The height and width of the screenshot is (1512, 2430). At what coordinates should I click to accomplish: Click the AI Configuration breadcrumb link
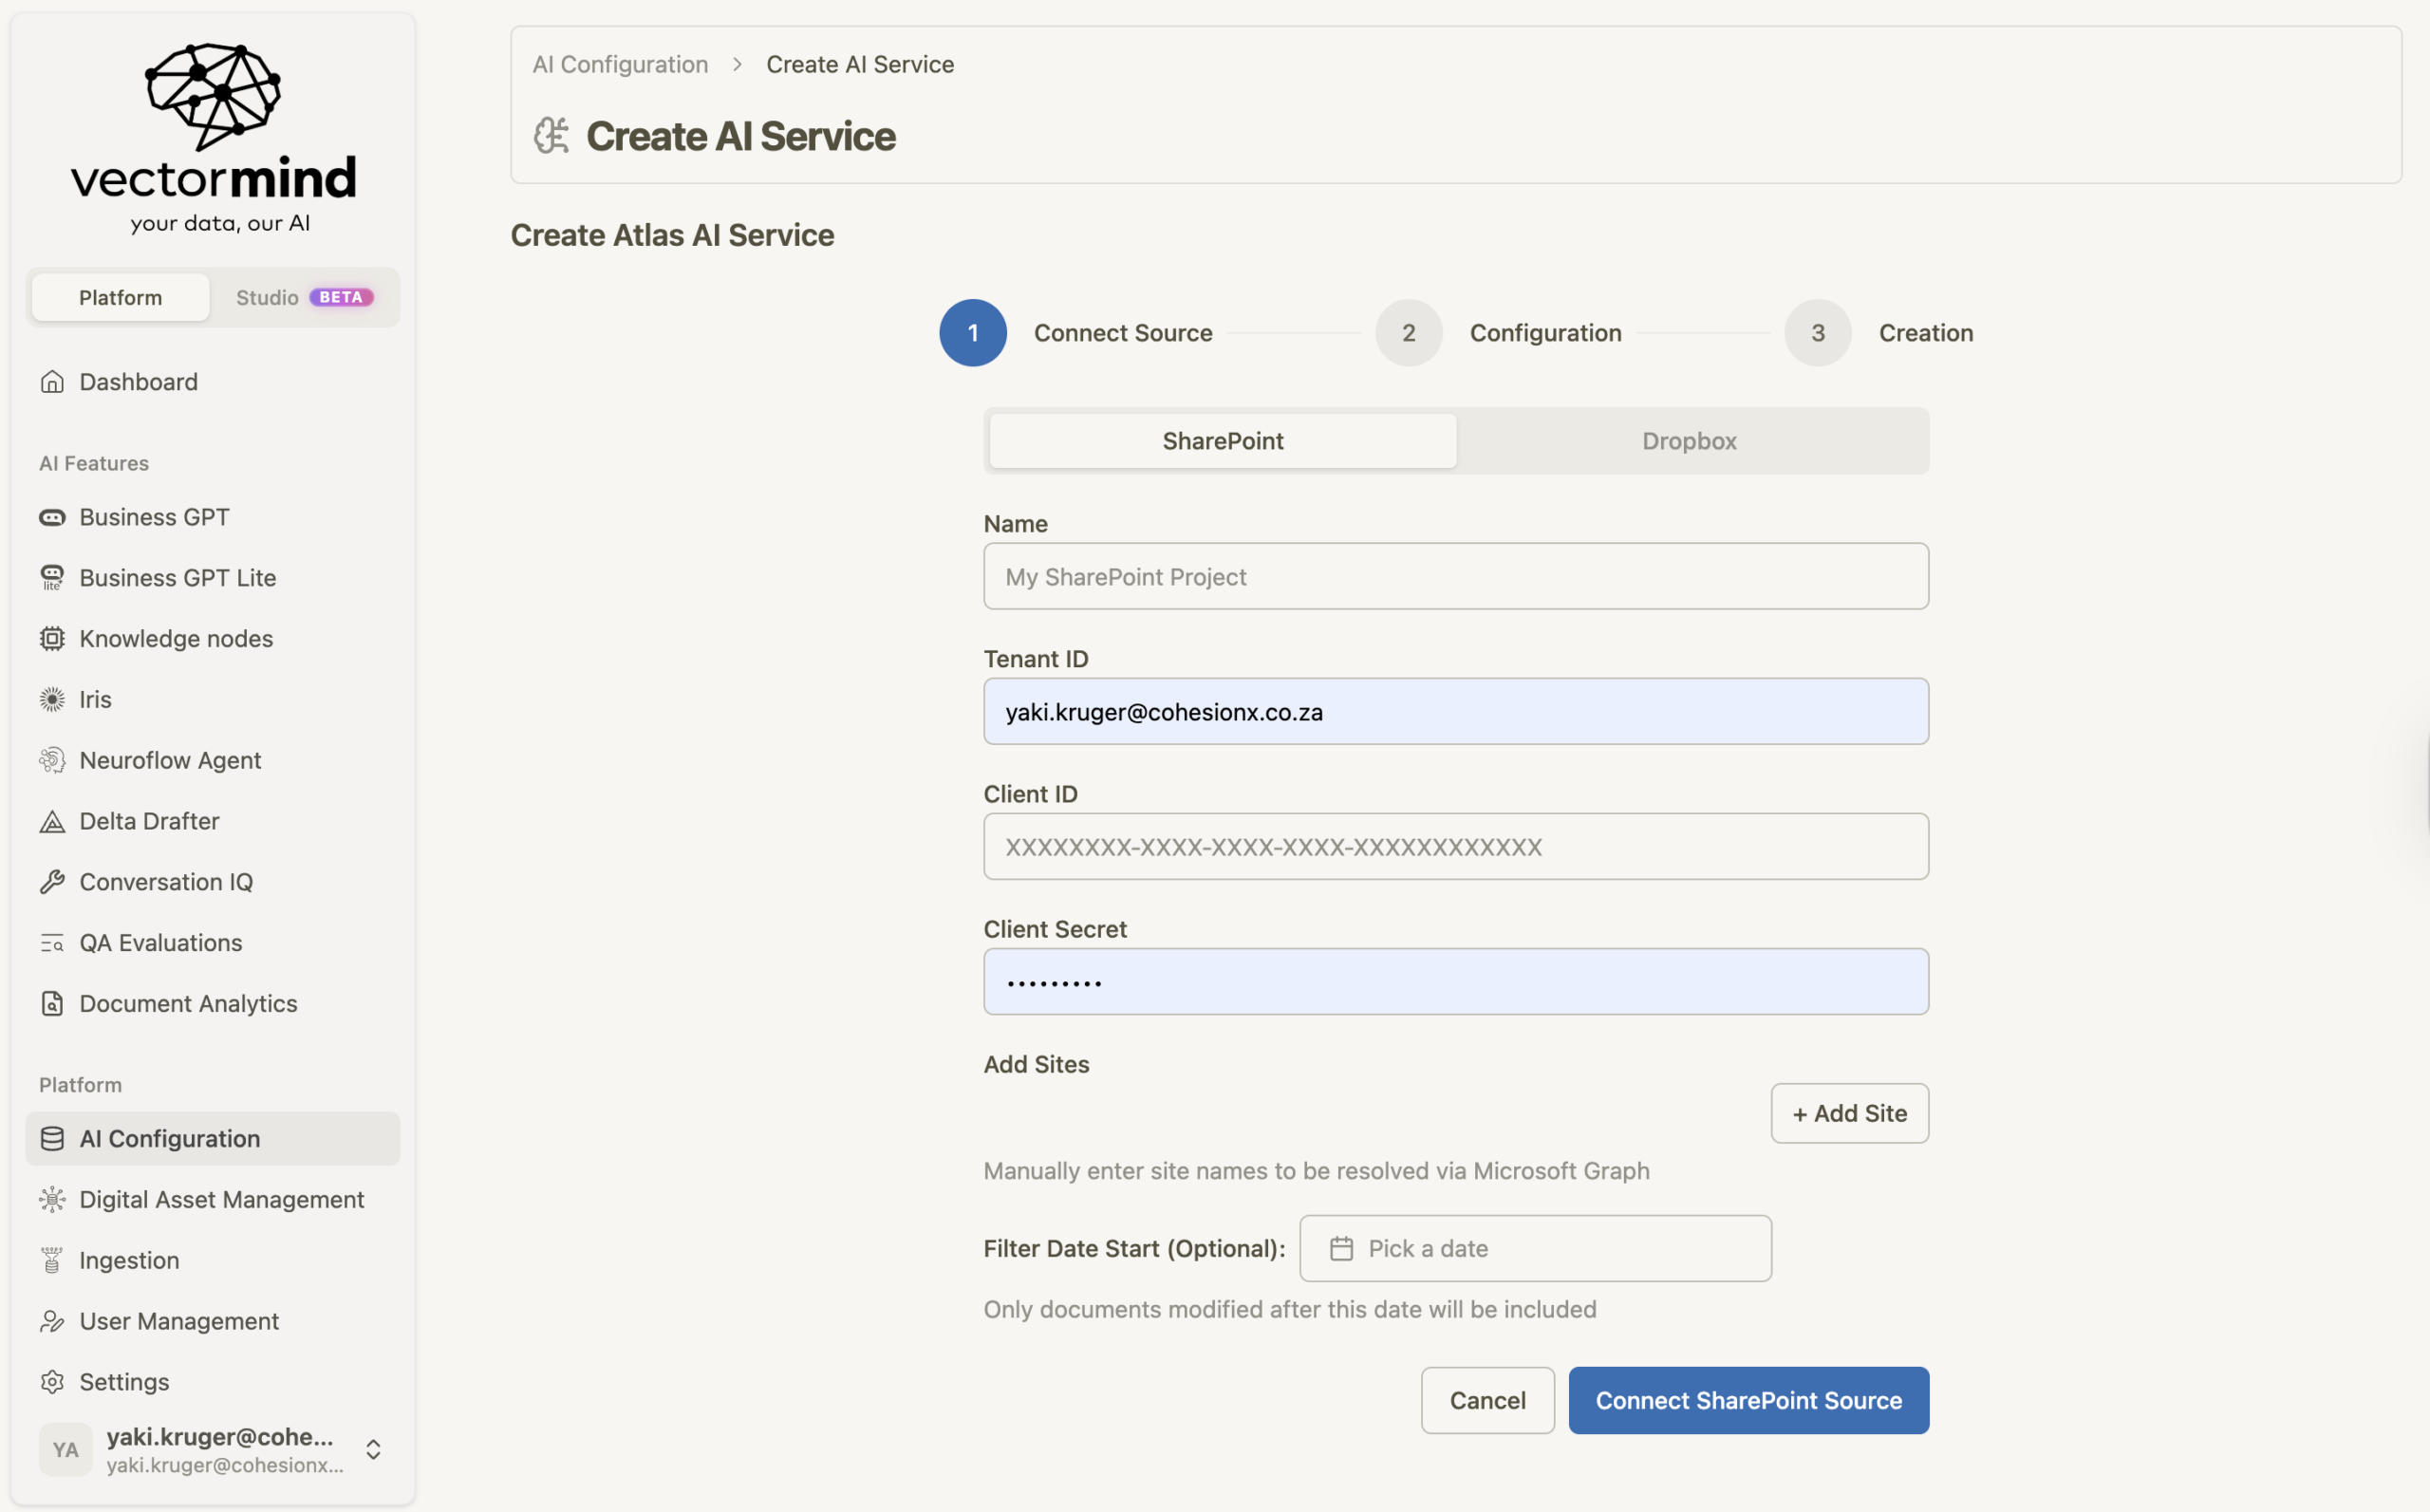(620, 65)
